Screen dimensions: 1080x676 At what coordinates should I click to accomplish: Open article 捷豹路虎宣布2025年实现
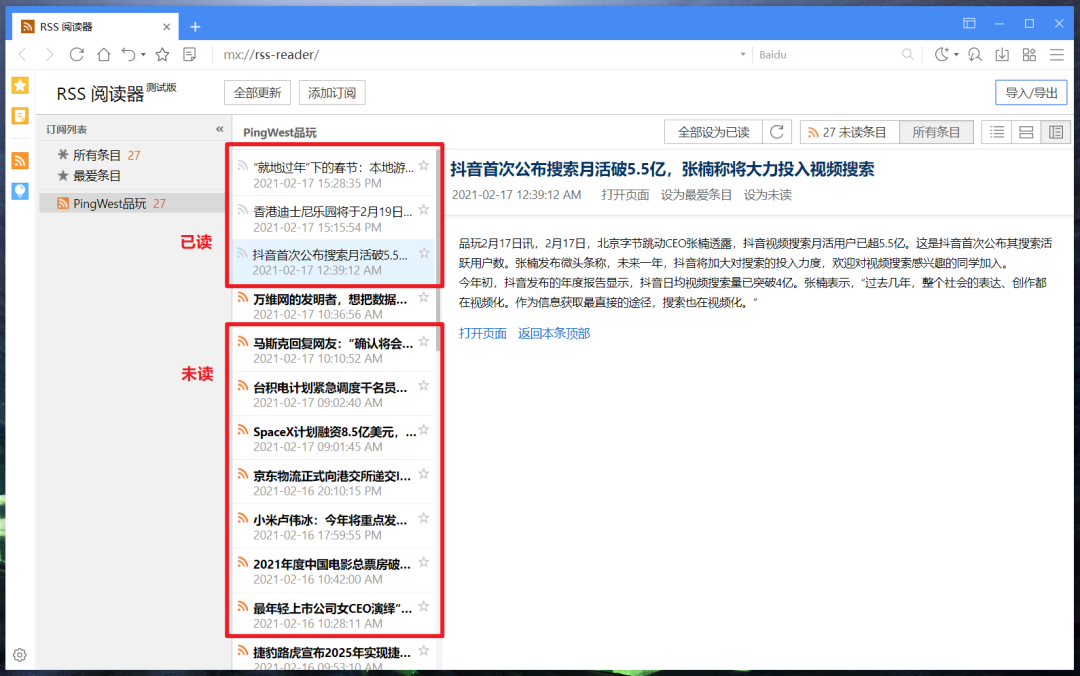click(x=332, y=652)
